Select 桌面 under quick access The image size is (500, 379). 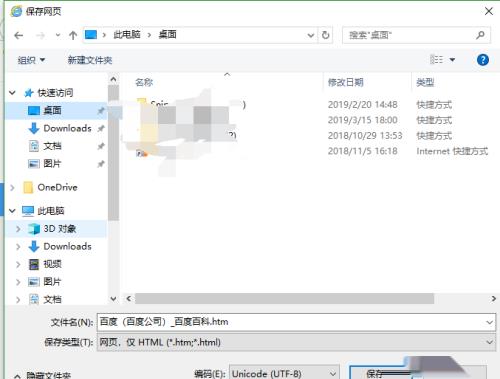(x=52, y=110)
